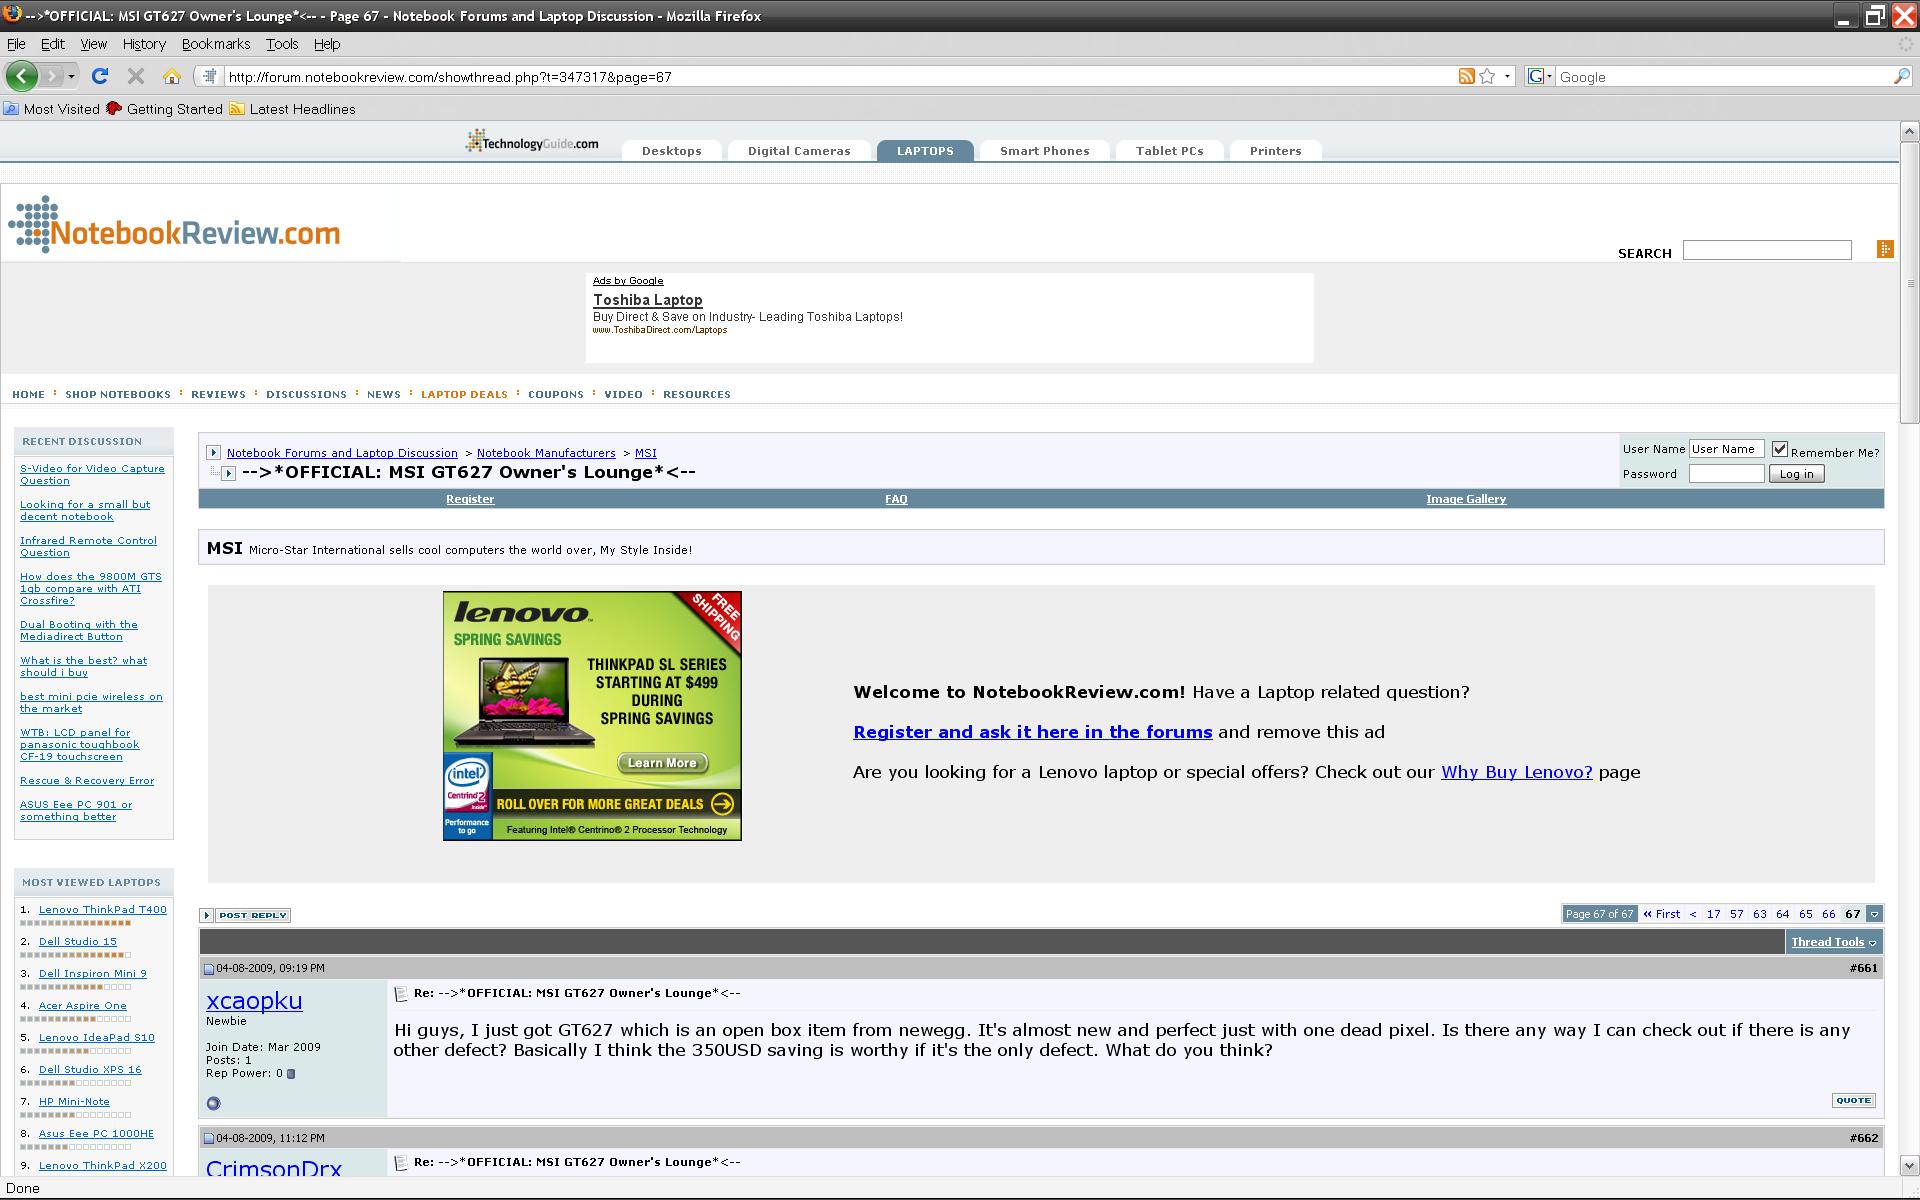The width and height of the screenshot is (1920, 1200).
Task: Click in the Password field
Action: (x=1726, y=474)
